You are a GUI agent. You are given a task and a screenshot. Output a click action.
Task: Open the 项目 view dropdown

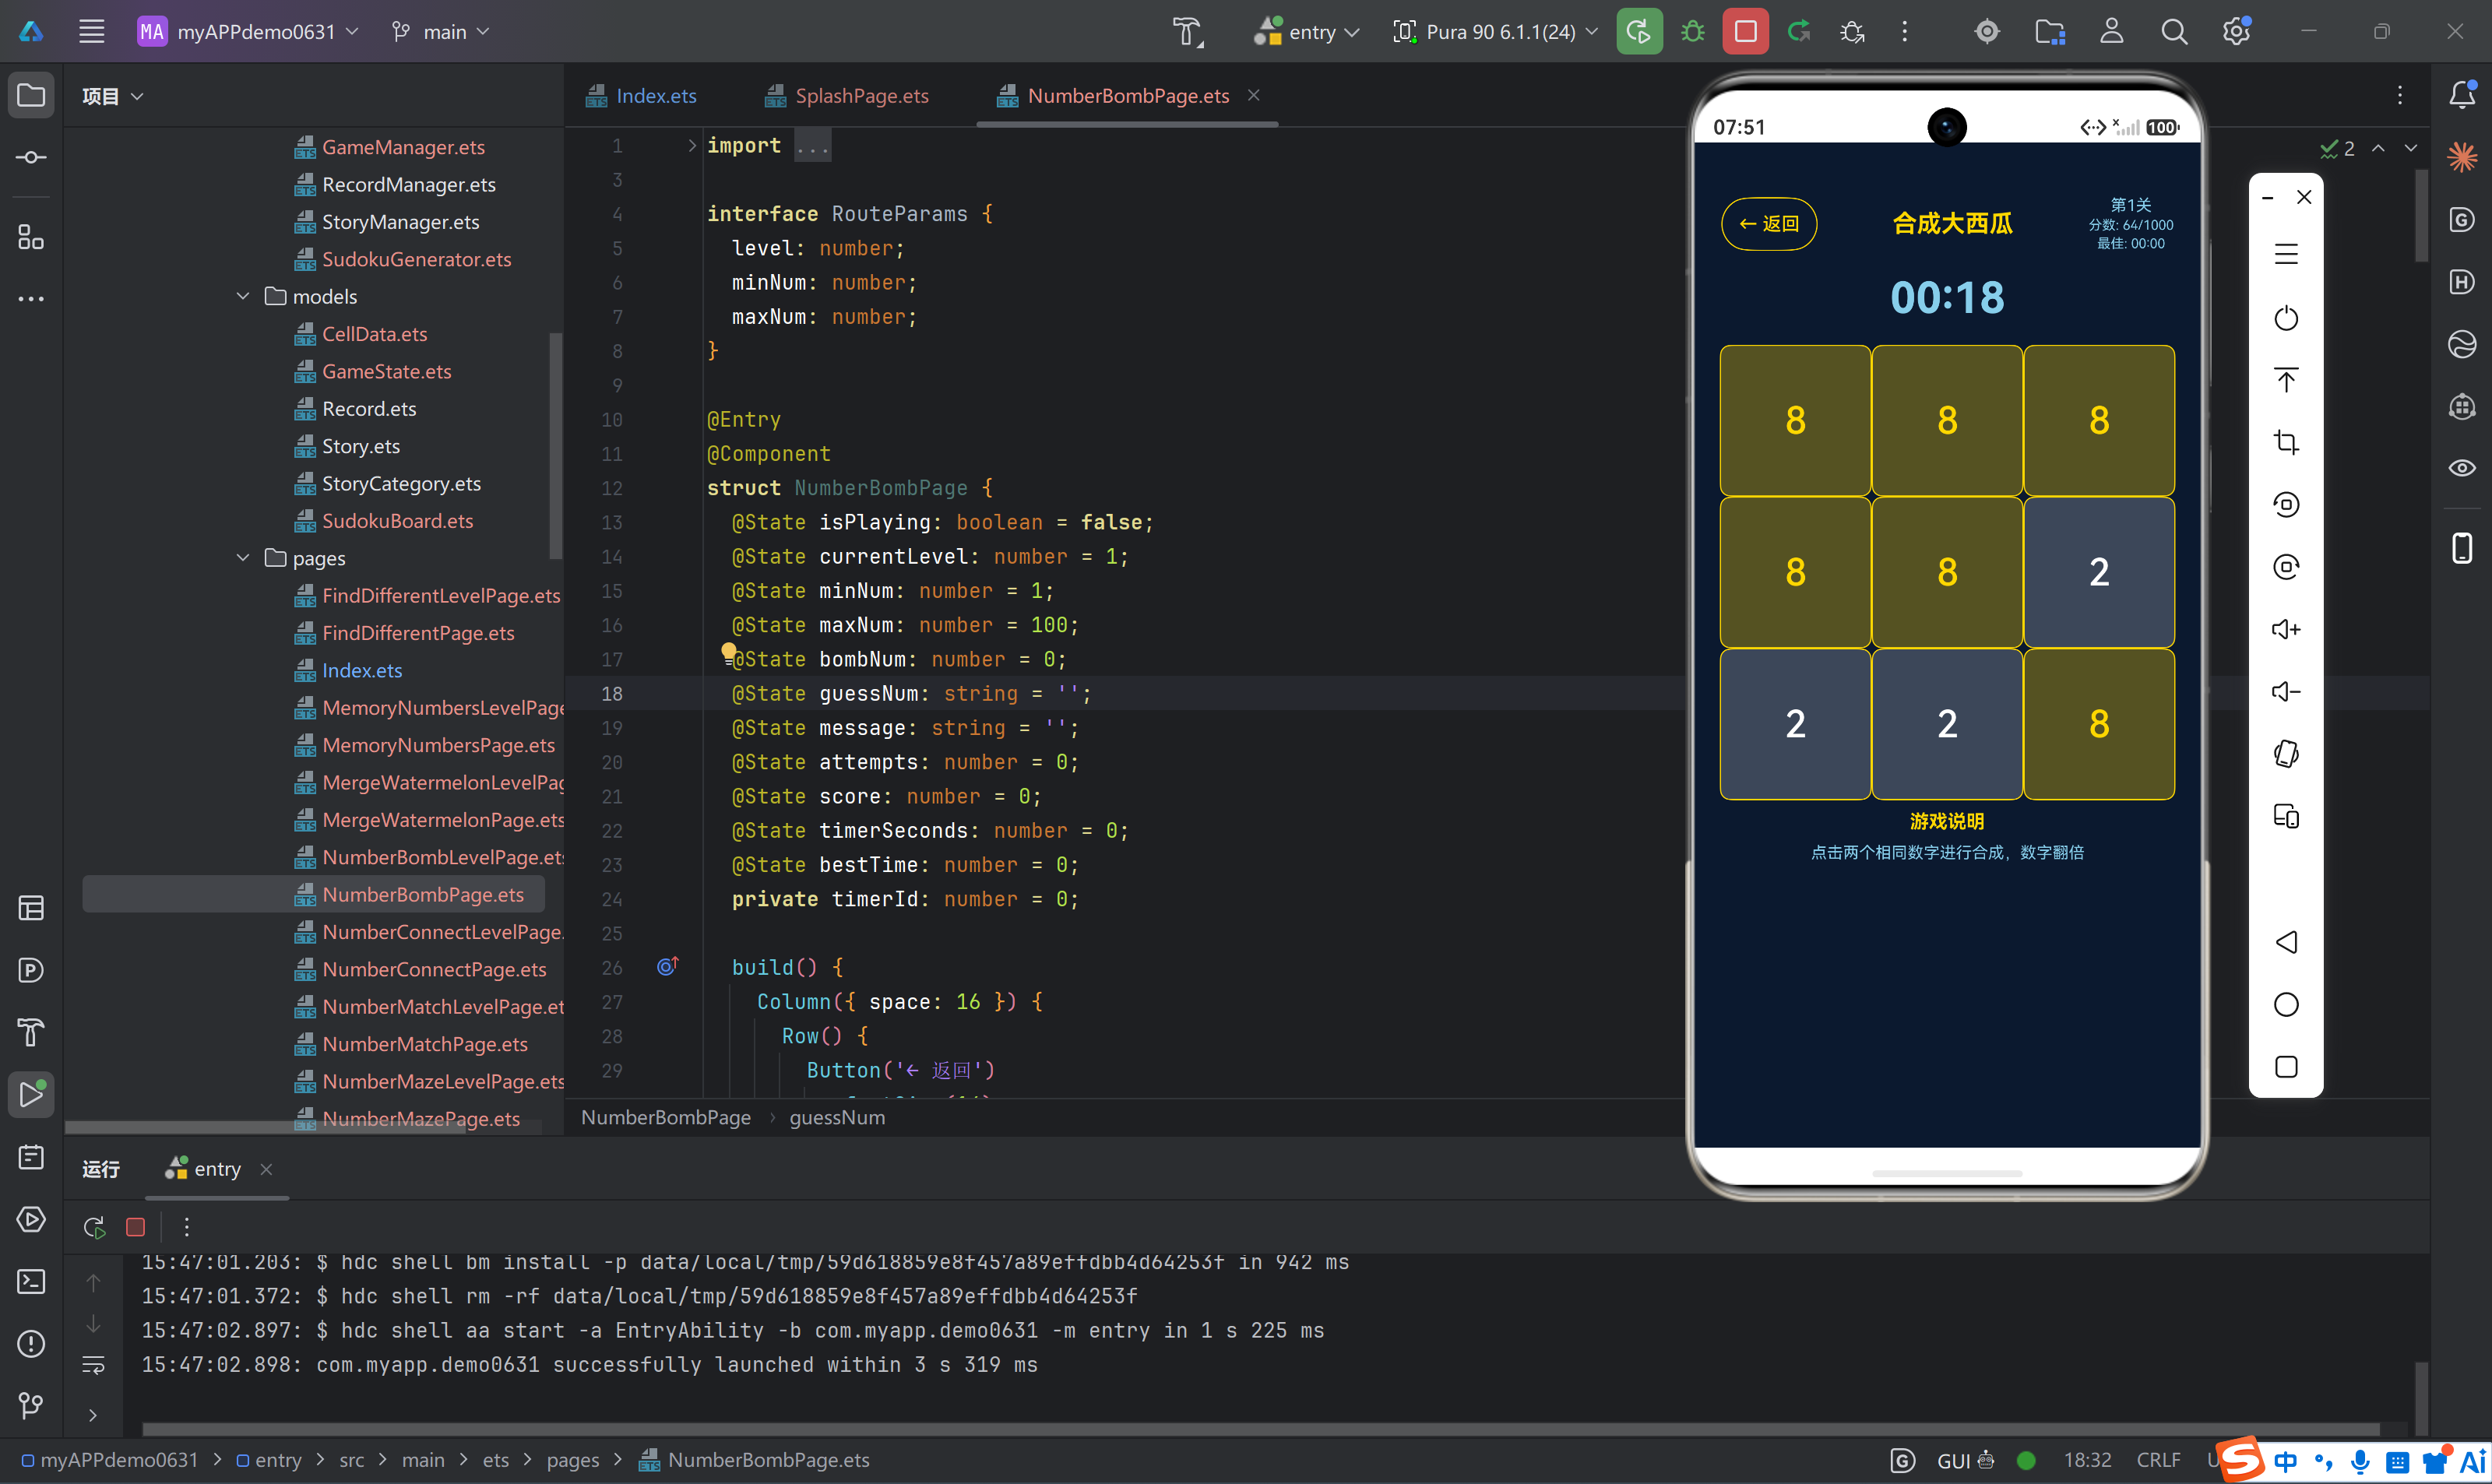pyautogui.click(x=112, y=96)
